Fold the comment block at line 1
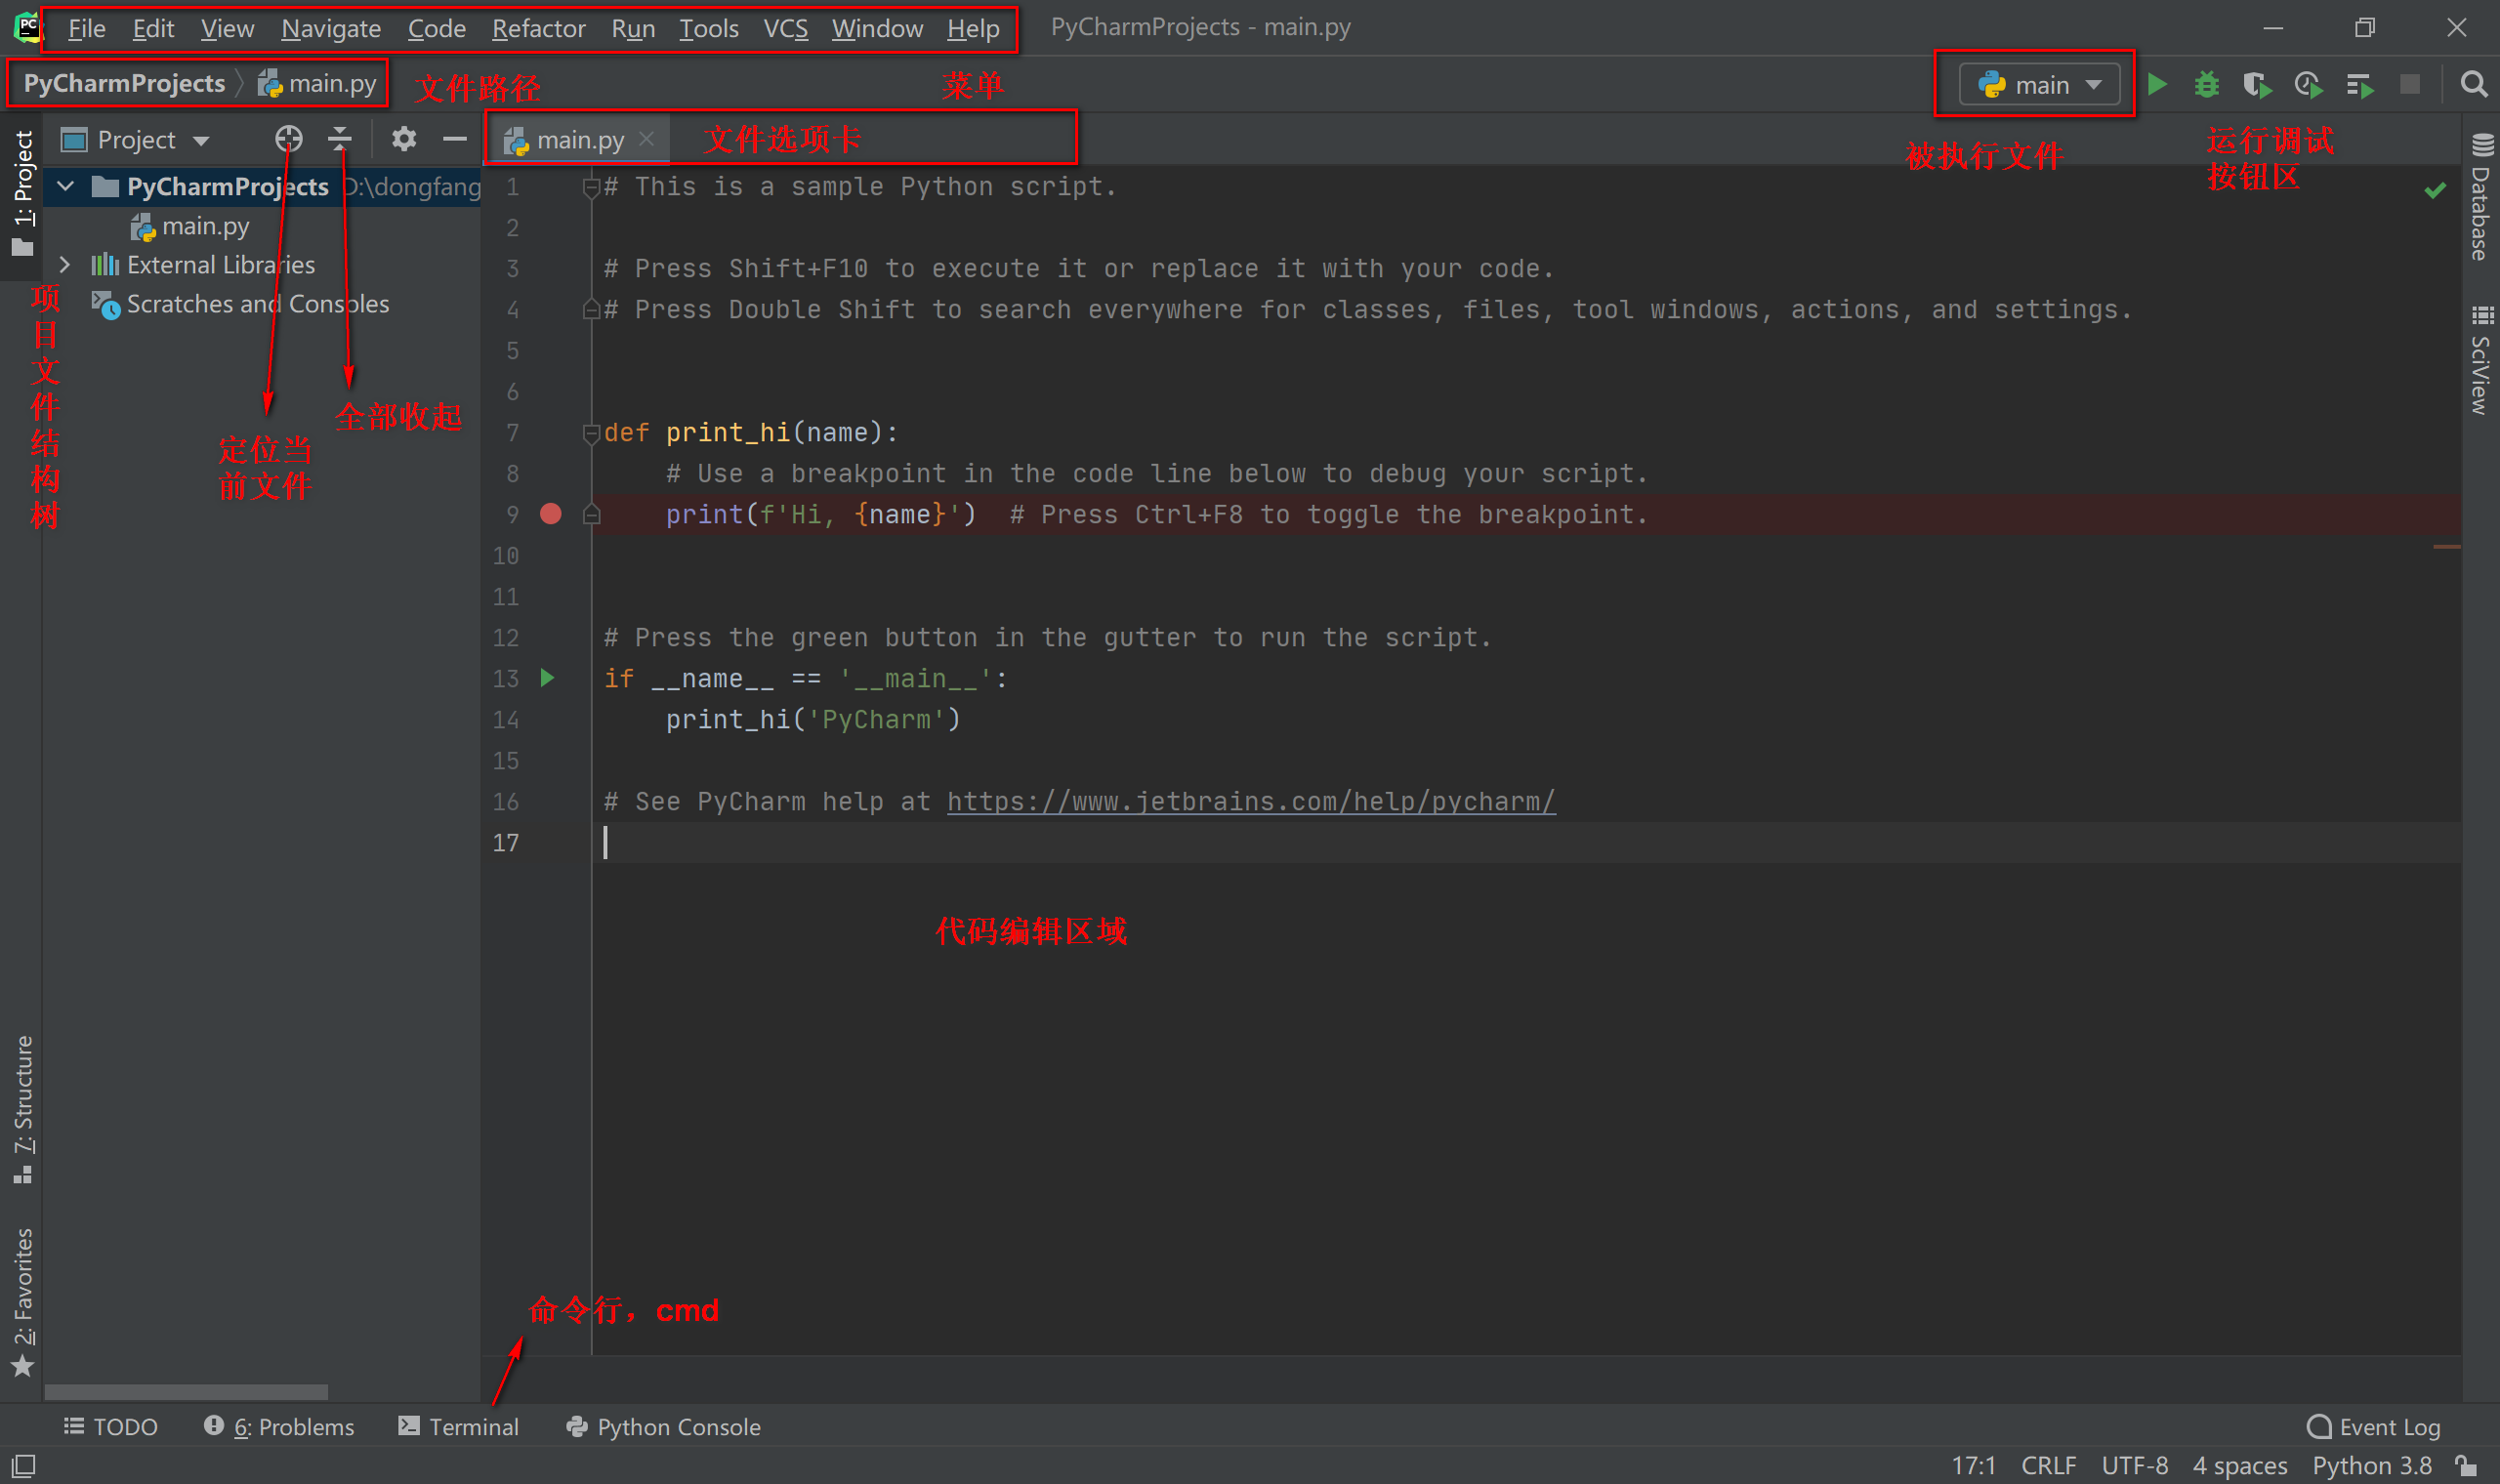The width and height of the screenshot is (2500, 1484). (x=591, y=187)
